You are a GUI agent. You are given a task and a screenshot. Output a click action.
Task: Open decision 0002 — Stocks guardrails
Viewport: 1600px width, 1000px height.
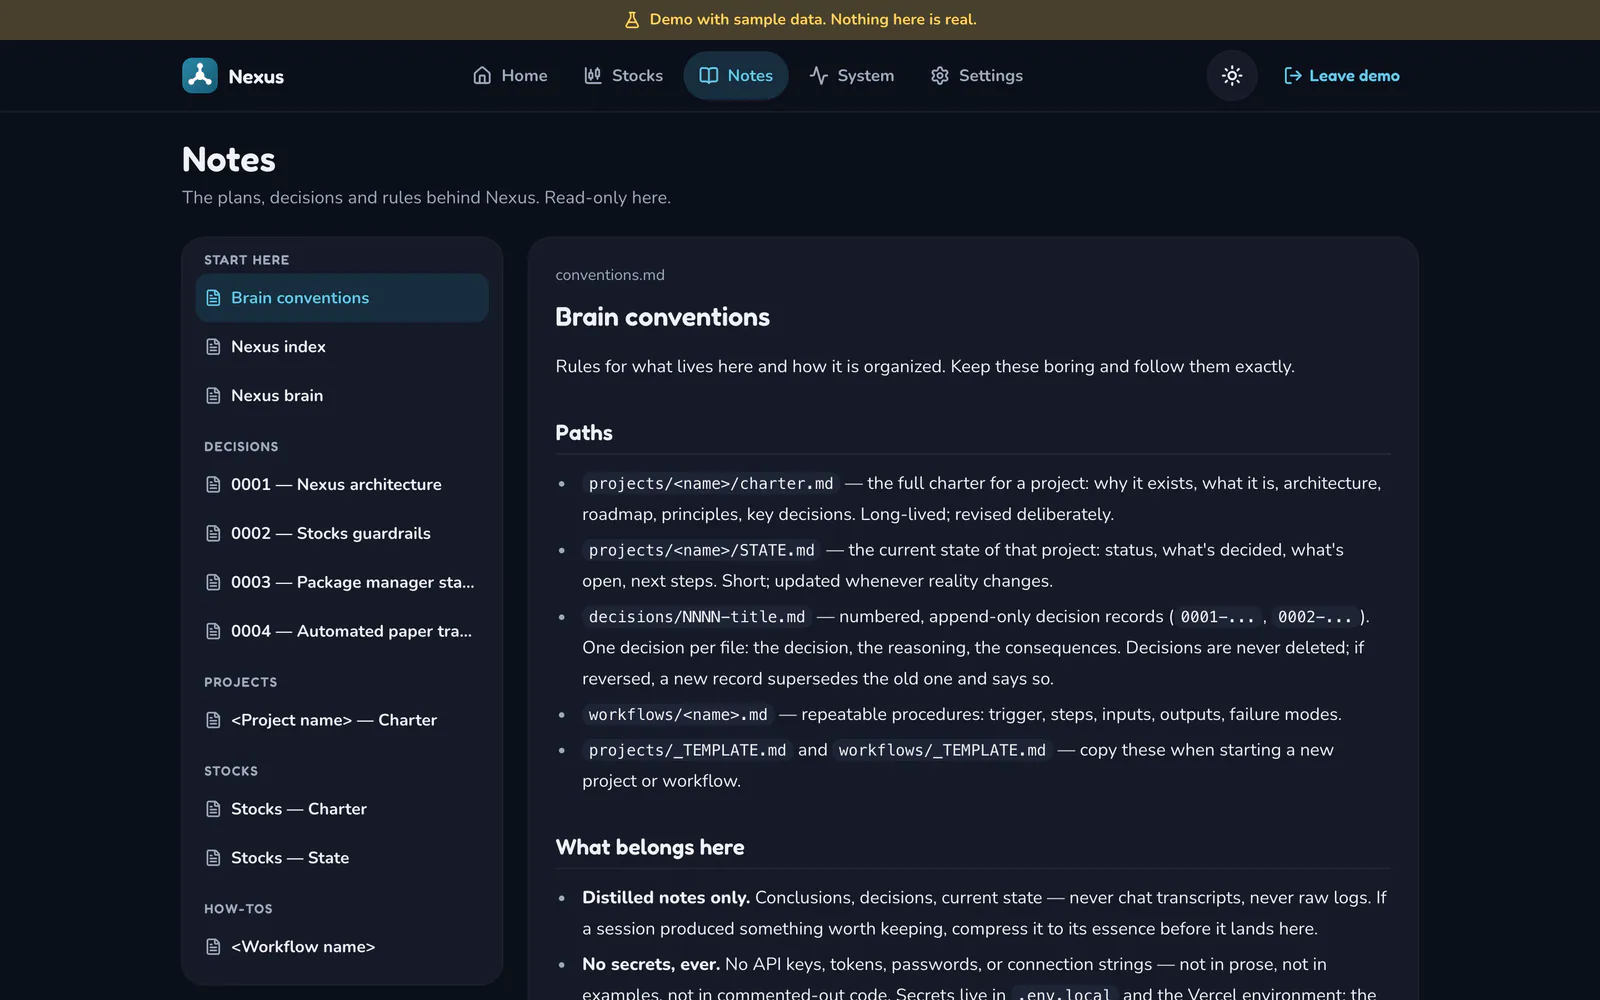tap(342, 534)
